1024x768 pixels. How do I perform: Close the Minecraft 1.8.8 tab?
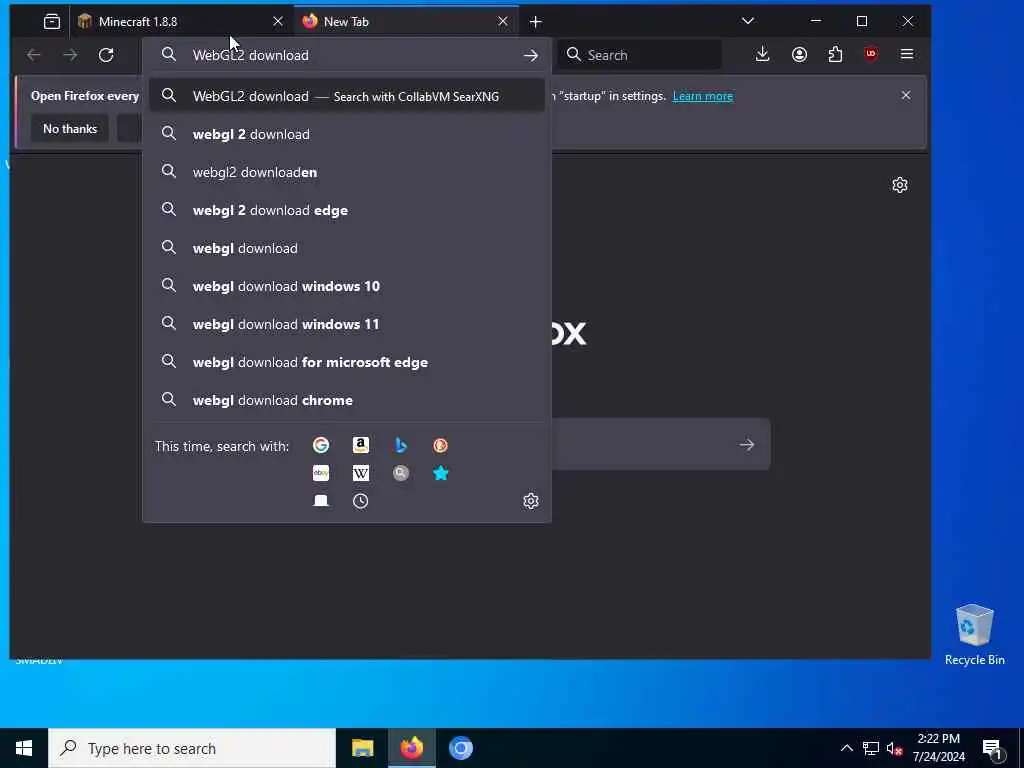(278, 22)
